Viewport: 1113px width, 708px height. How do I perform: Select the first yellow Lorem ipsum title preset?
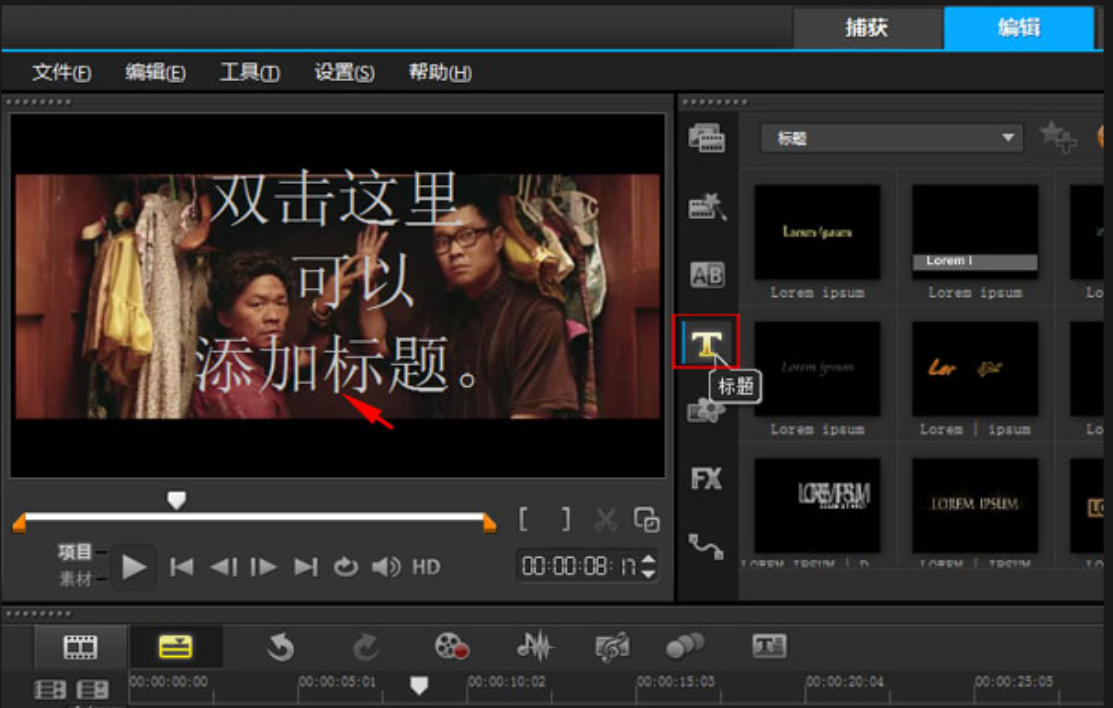point(817,232)
